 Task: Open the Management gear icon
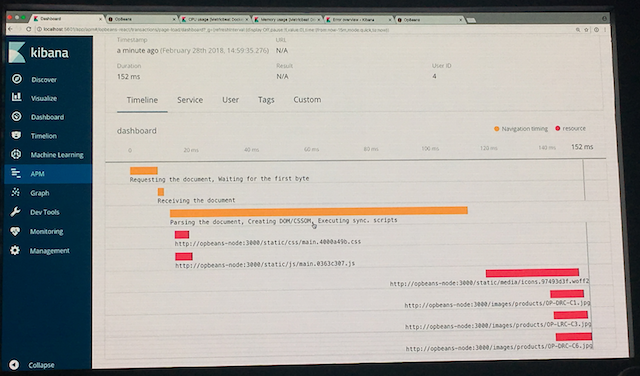click(15, 250)
